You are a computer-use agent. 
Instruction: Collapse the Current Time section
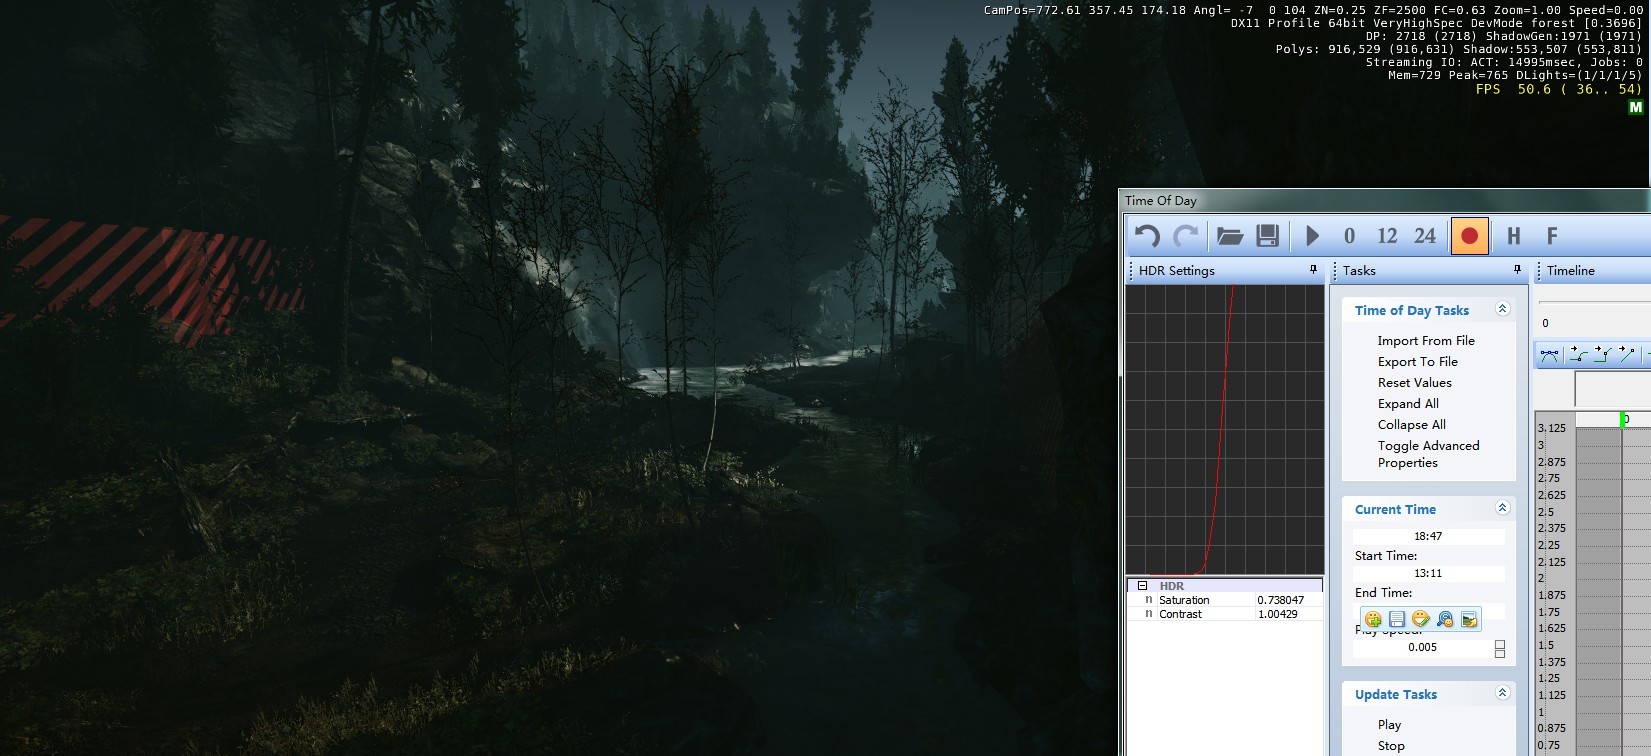[x=1502, y=508]
